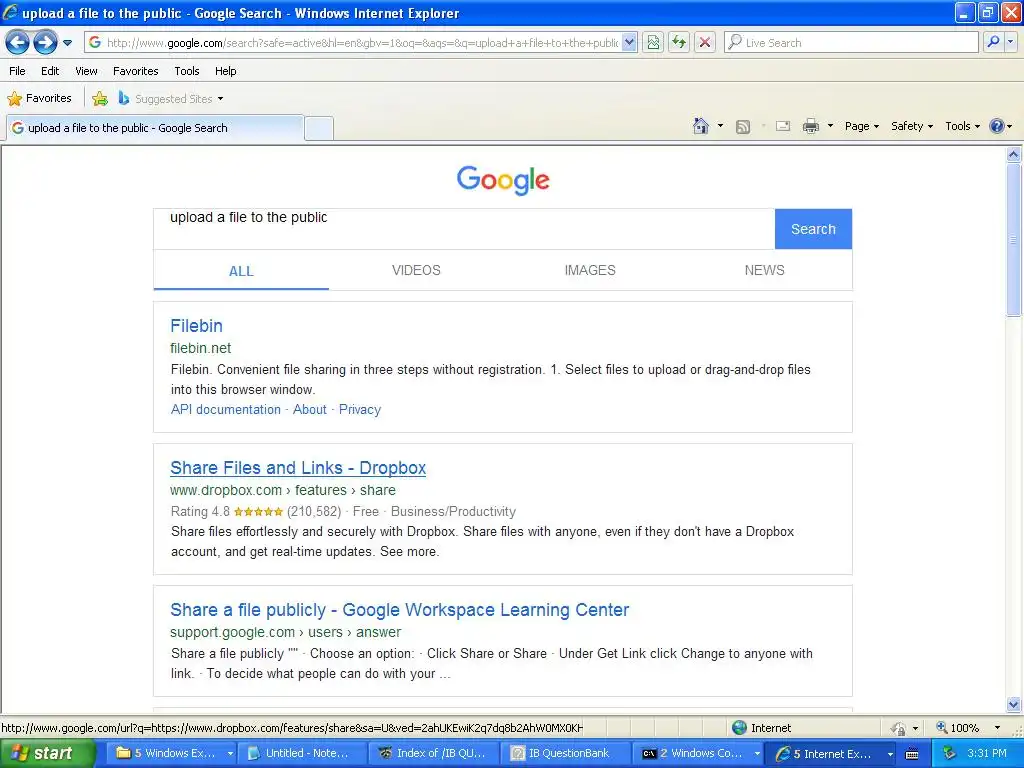Click the Protected Mode security icon in status bar
The height and width of the screenshot is (768, 1024).
(x=899, y=728)
